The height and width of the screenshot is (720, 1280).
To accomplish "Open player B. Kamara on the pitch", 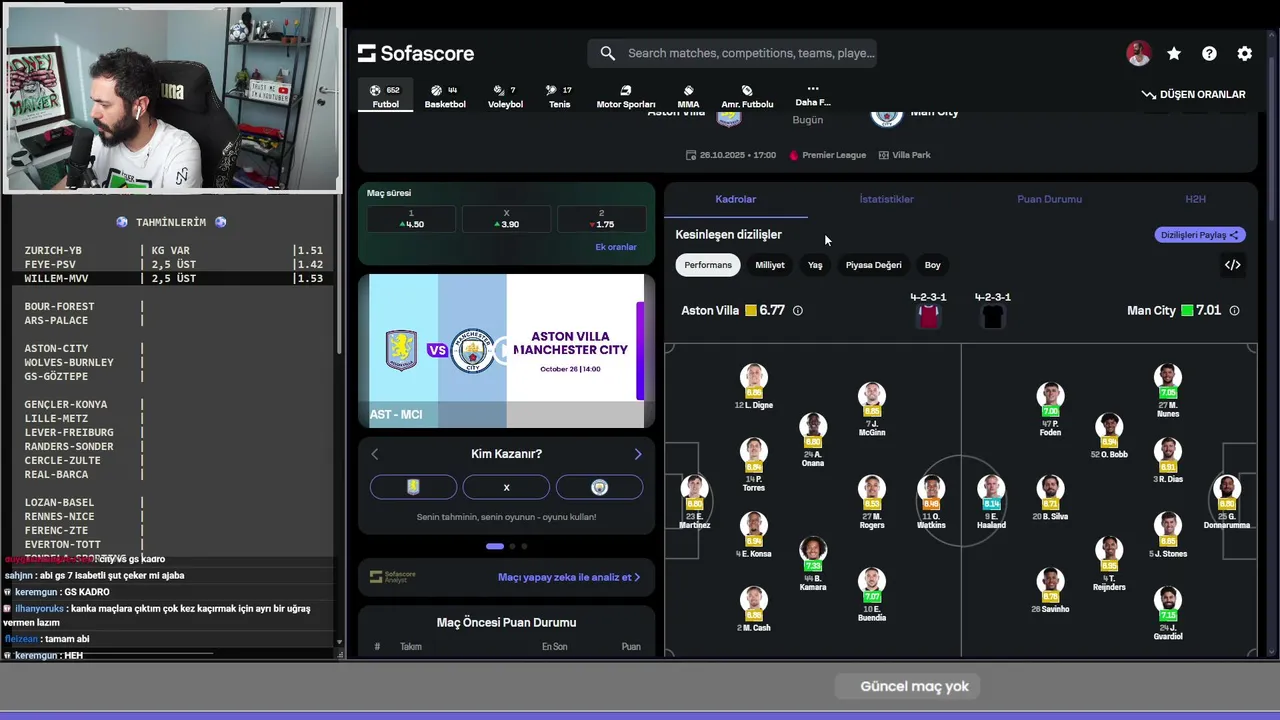I will (x=813, y=565).
